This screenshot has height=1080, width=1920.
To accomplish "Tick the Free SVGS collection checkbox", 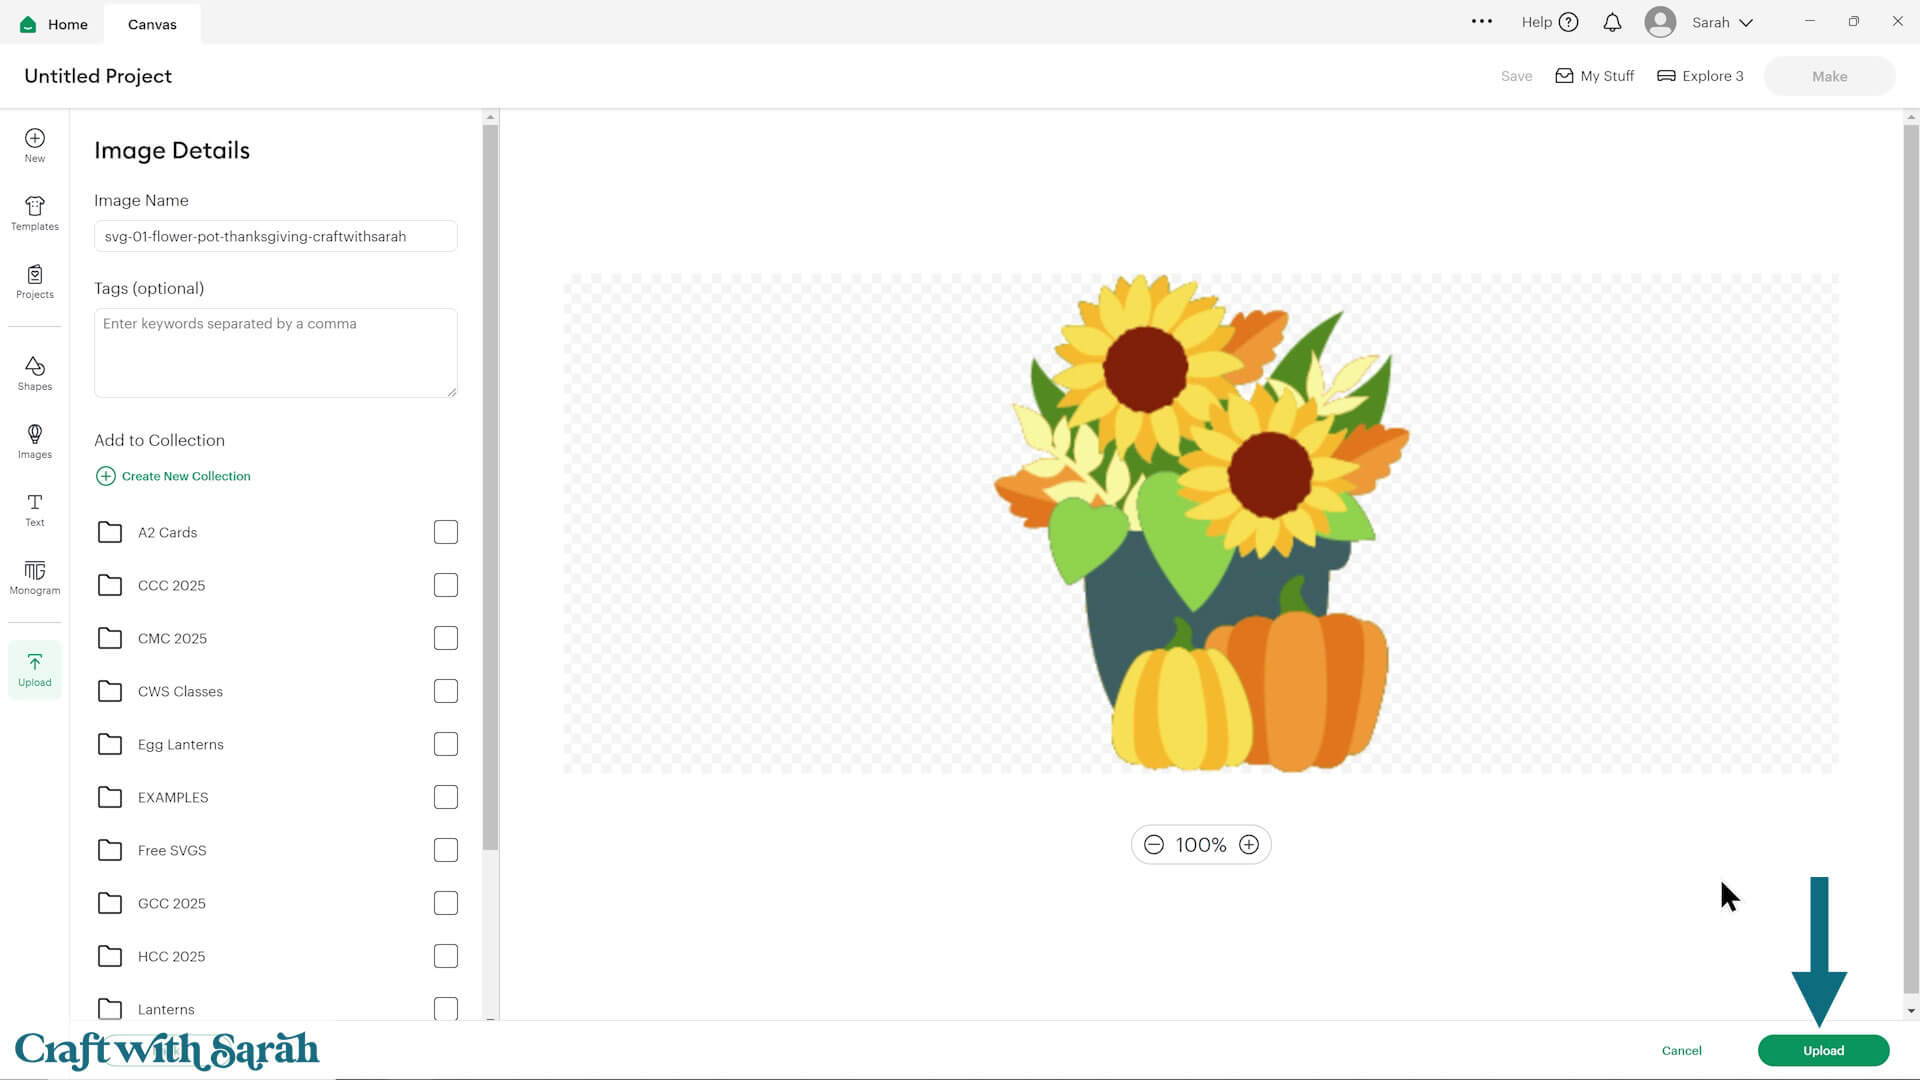I will point(446,850).
